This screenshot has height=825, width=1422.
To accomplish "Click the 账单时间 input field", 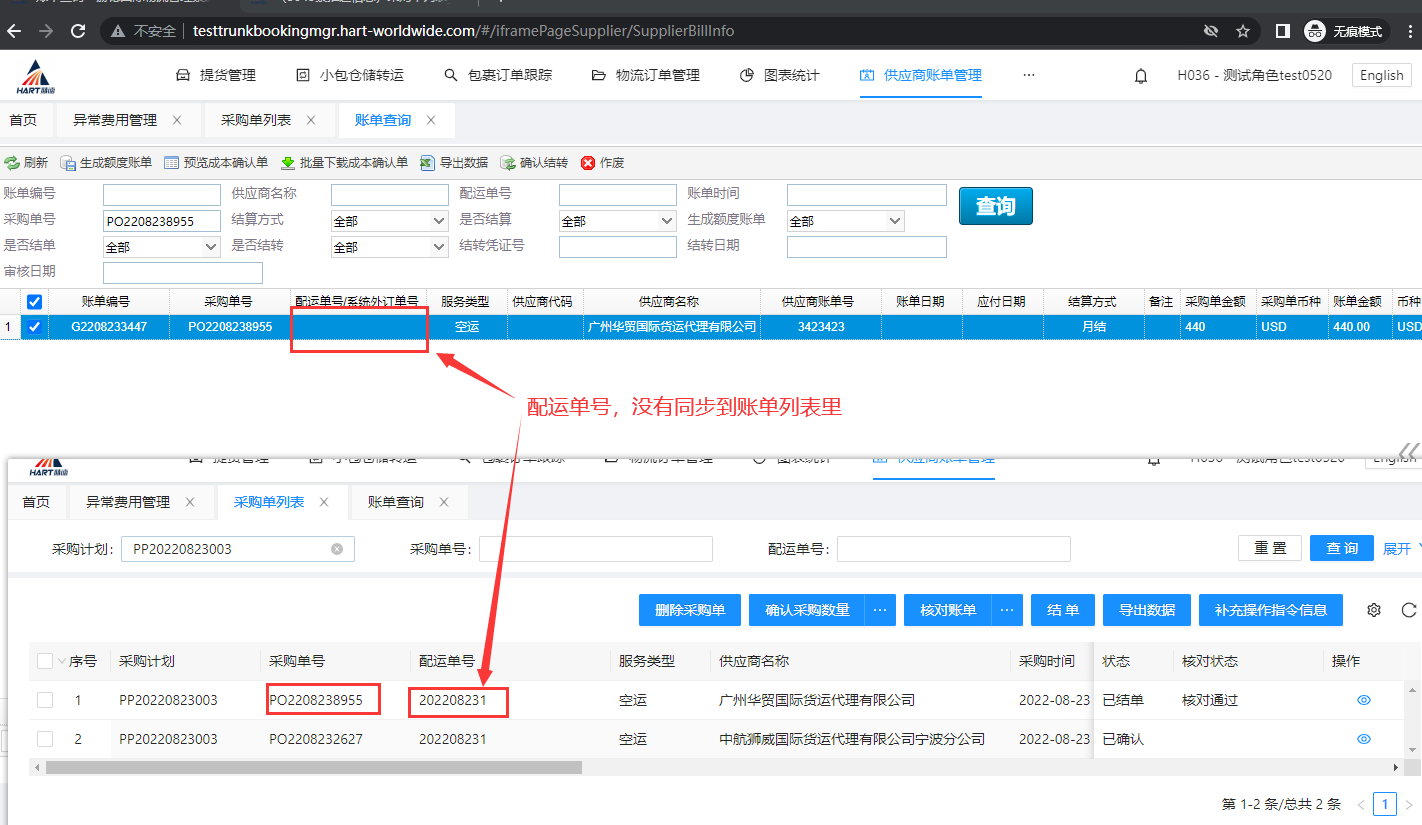I will 866,195.
